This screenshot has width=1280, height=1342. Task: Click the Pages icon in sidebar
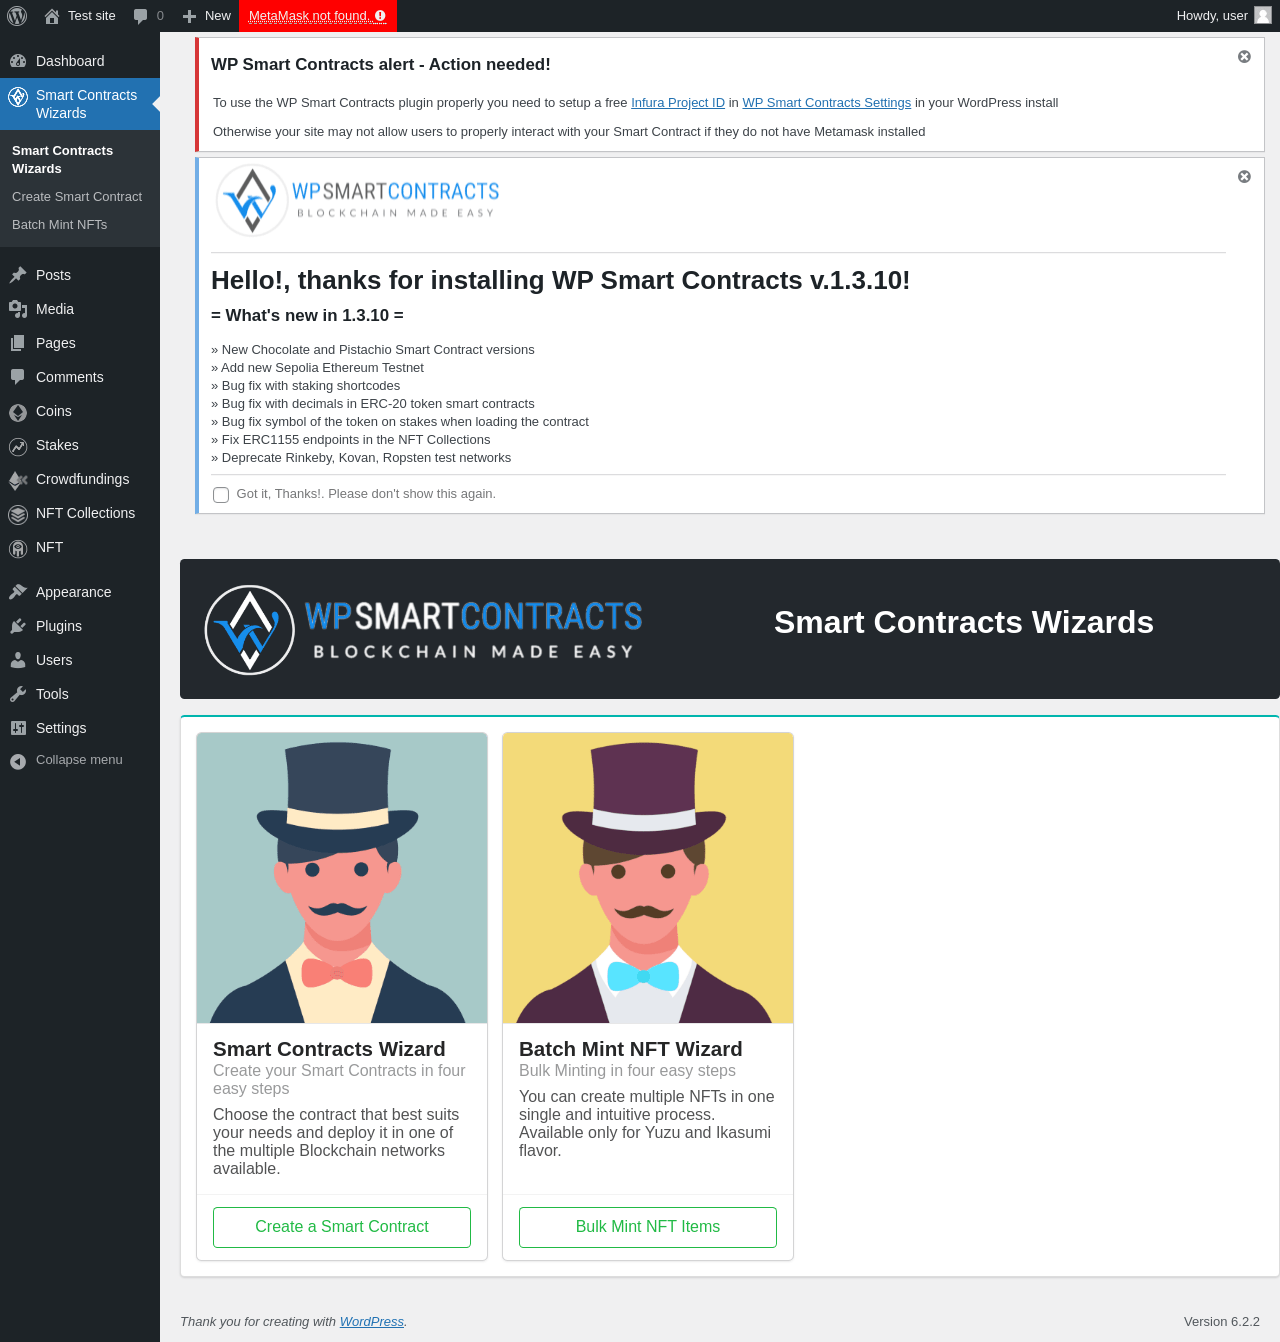tap(18, 343)
